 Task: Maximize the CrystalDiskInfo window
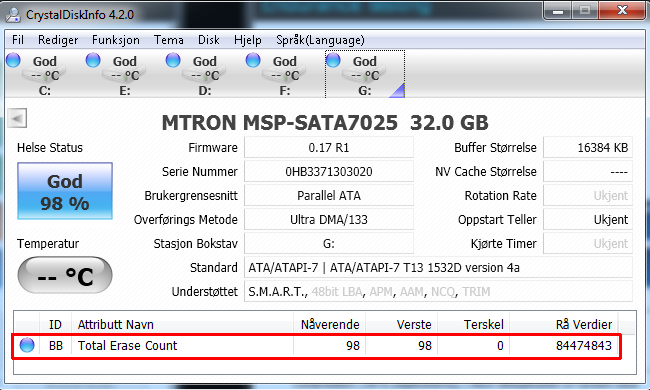[585, 10]
